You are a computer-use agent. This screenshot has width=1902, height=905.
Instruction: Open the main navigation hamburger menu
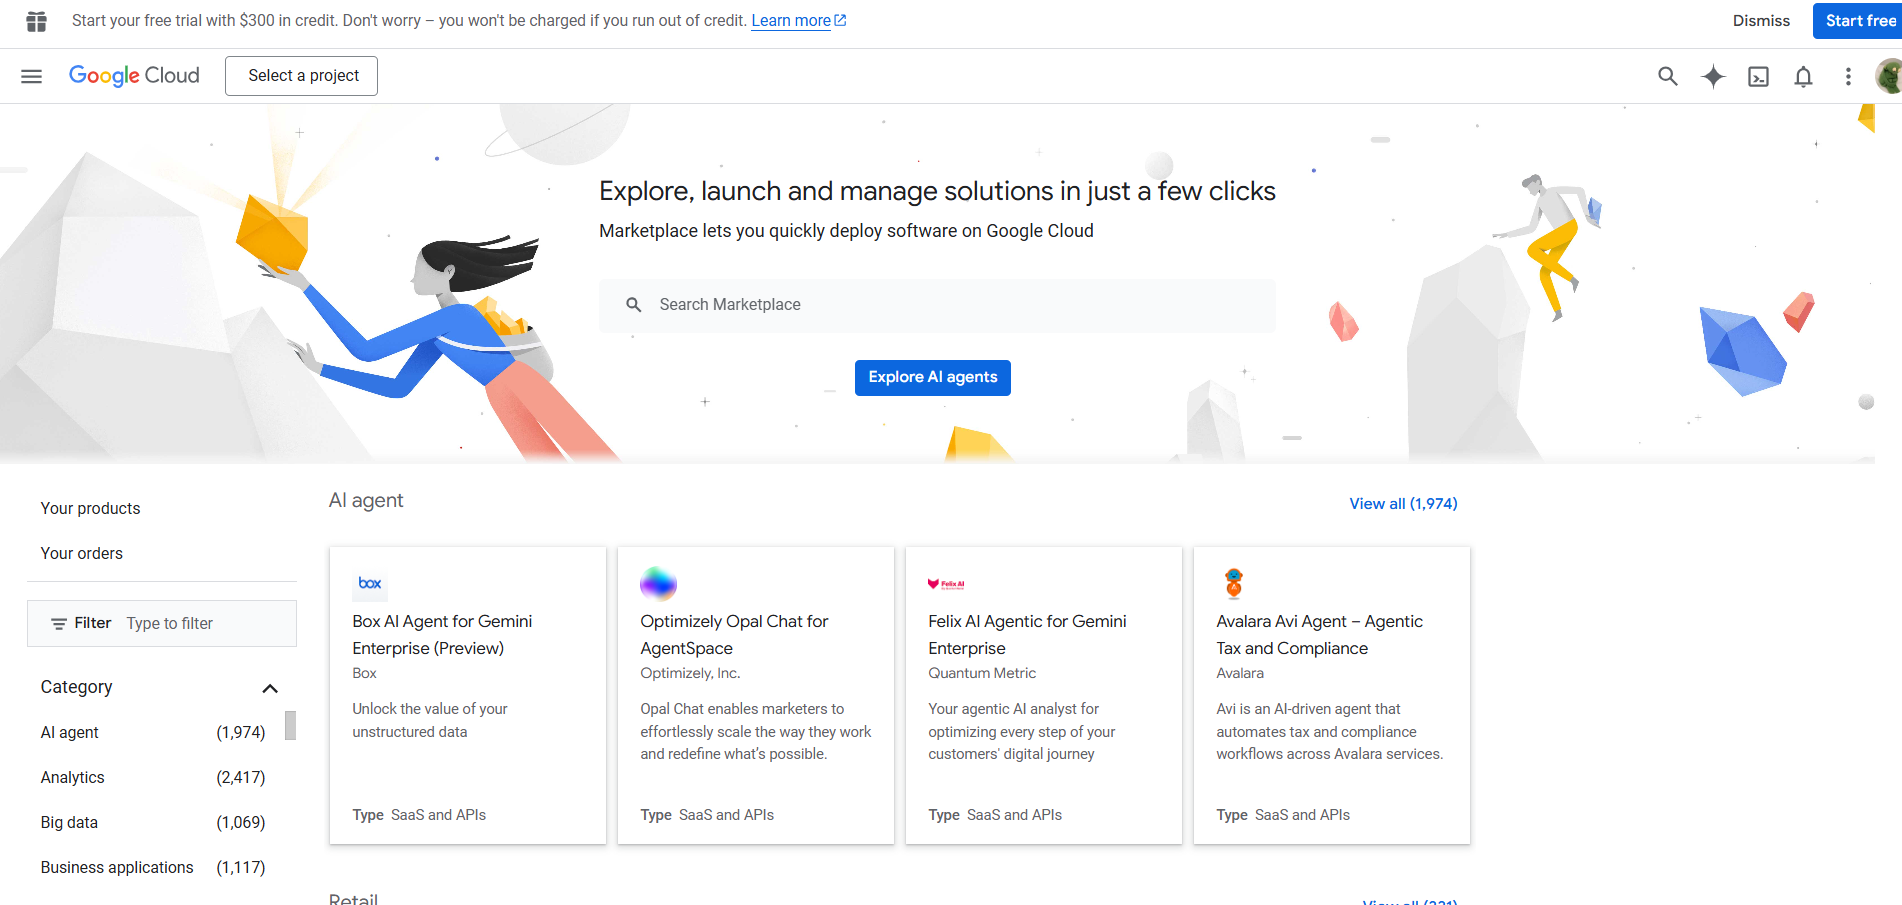(x=31, y=76)
